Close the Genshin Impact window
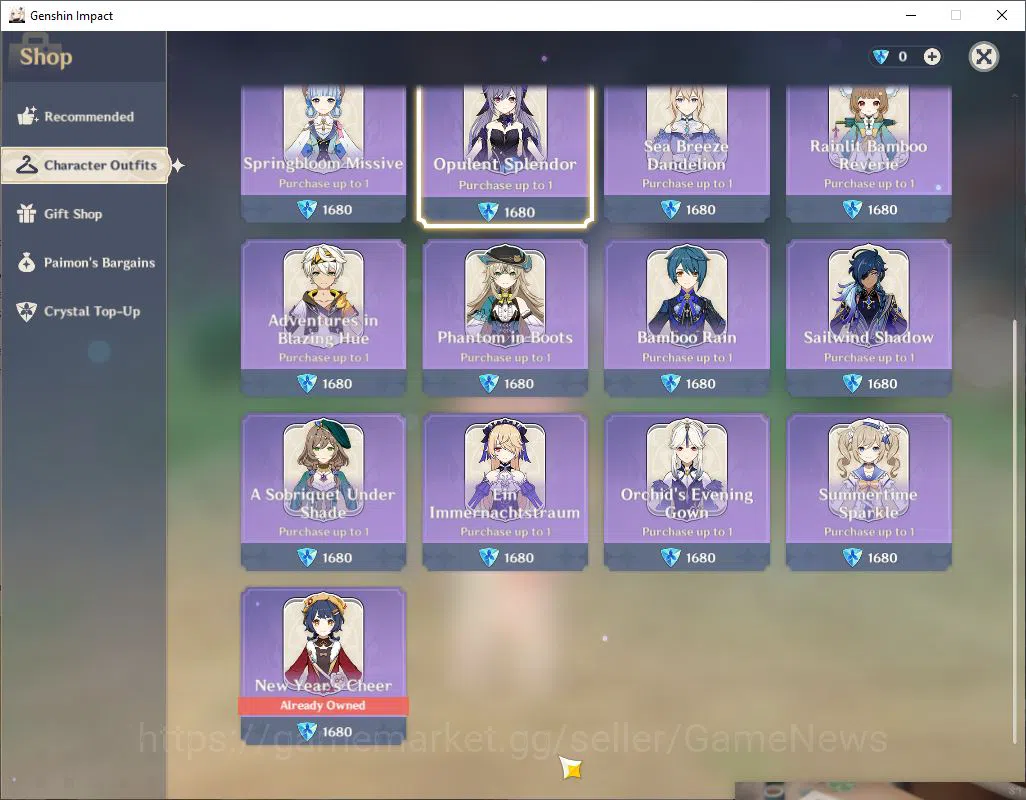1026x800 pixels. point(1002,15)
